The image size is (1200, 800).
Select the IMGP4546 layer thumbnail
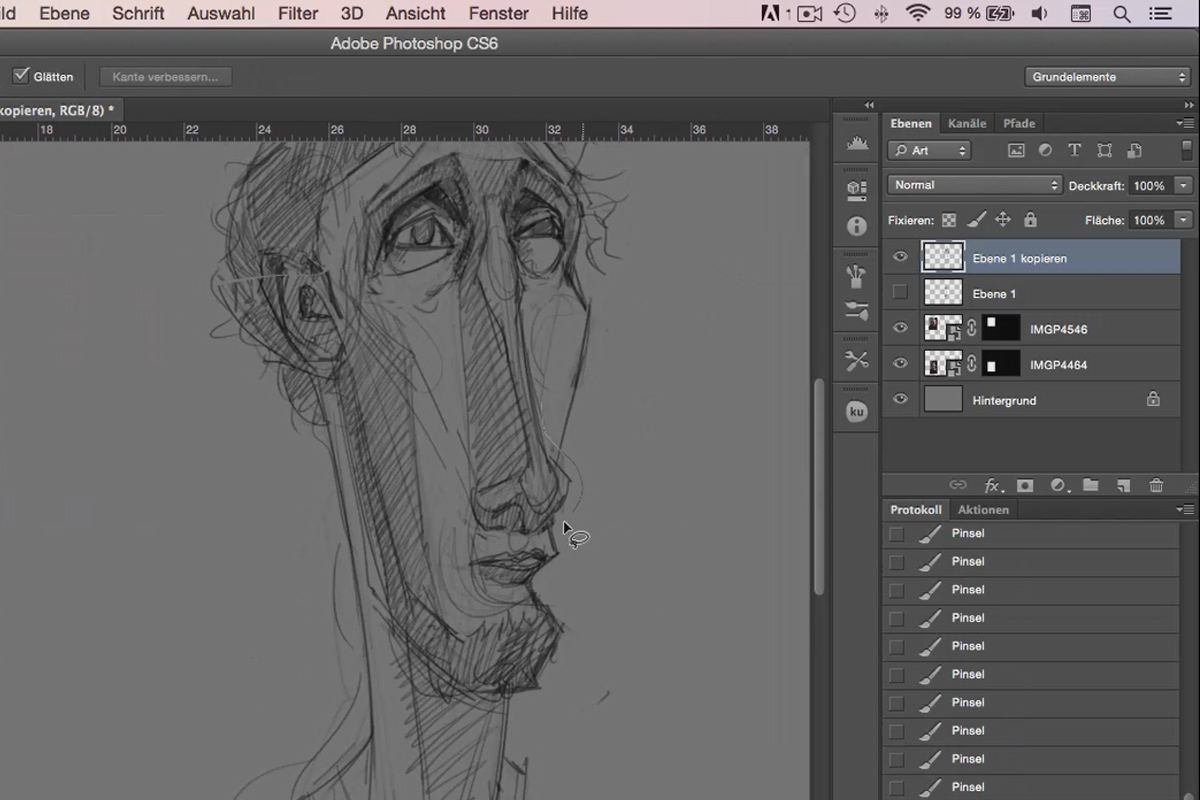point(943,328)
